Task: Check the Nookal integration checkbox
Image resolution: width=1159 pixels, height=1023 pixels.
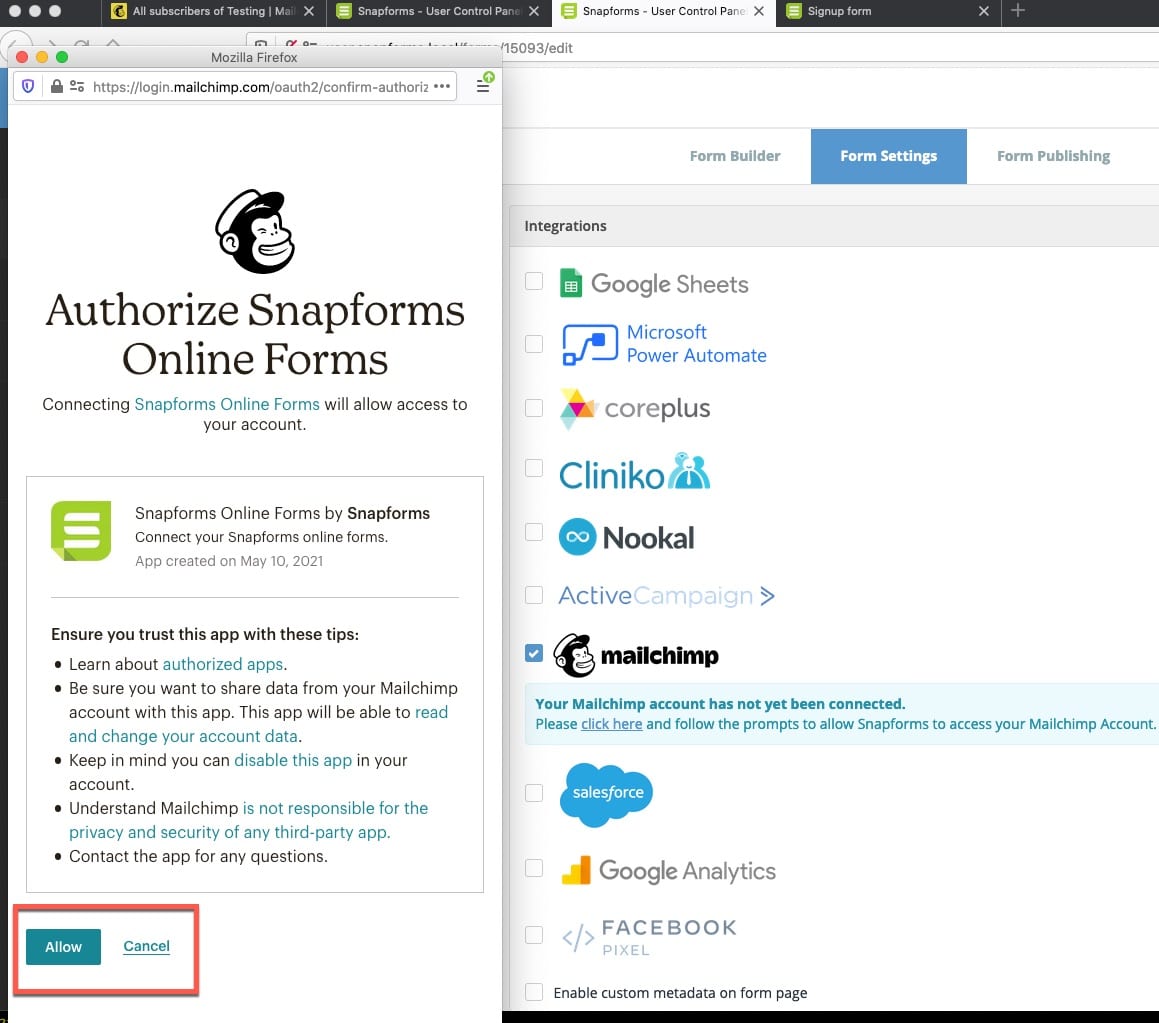Action: coord(534,532)
